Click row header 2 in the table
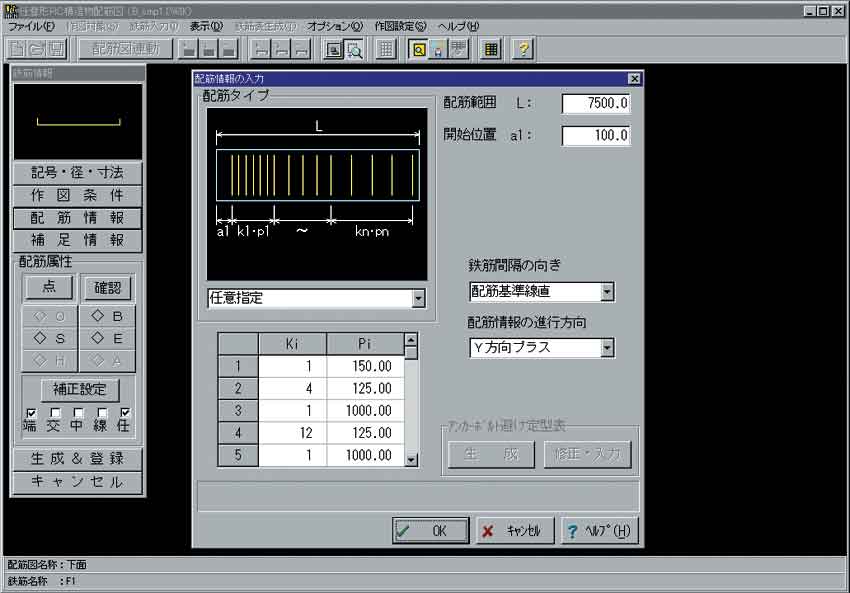This screenshot has height=593, width=850. 238,389
